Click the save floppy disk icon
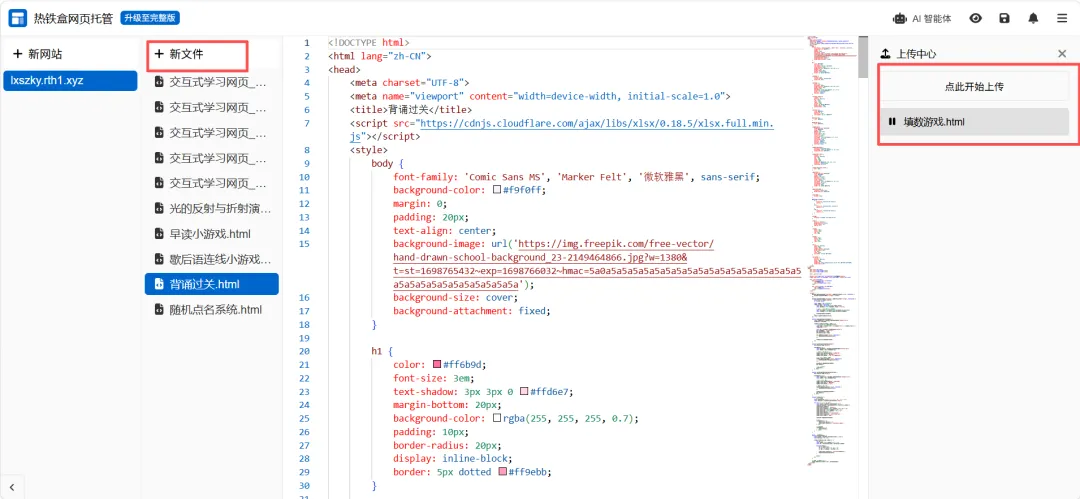 [x=1004, y=19]
